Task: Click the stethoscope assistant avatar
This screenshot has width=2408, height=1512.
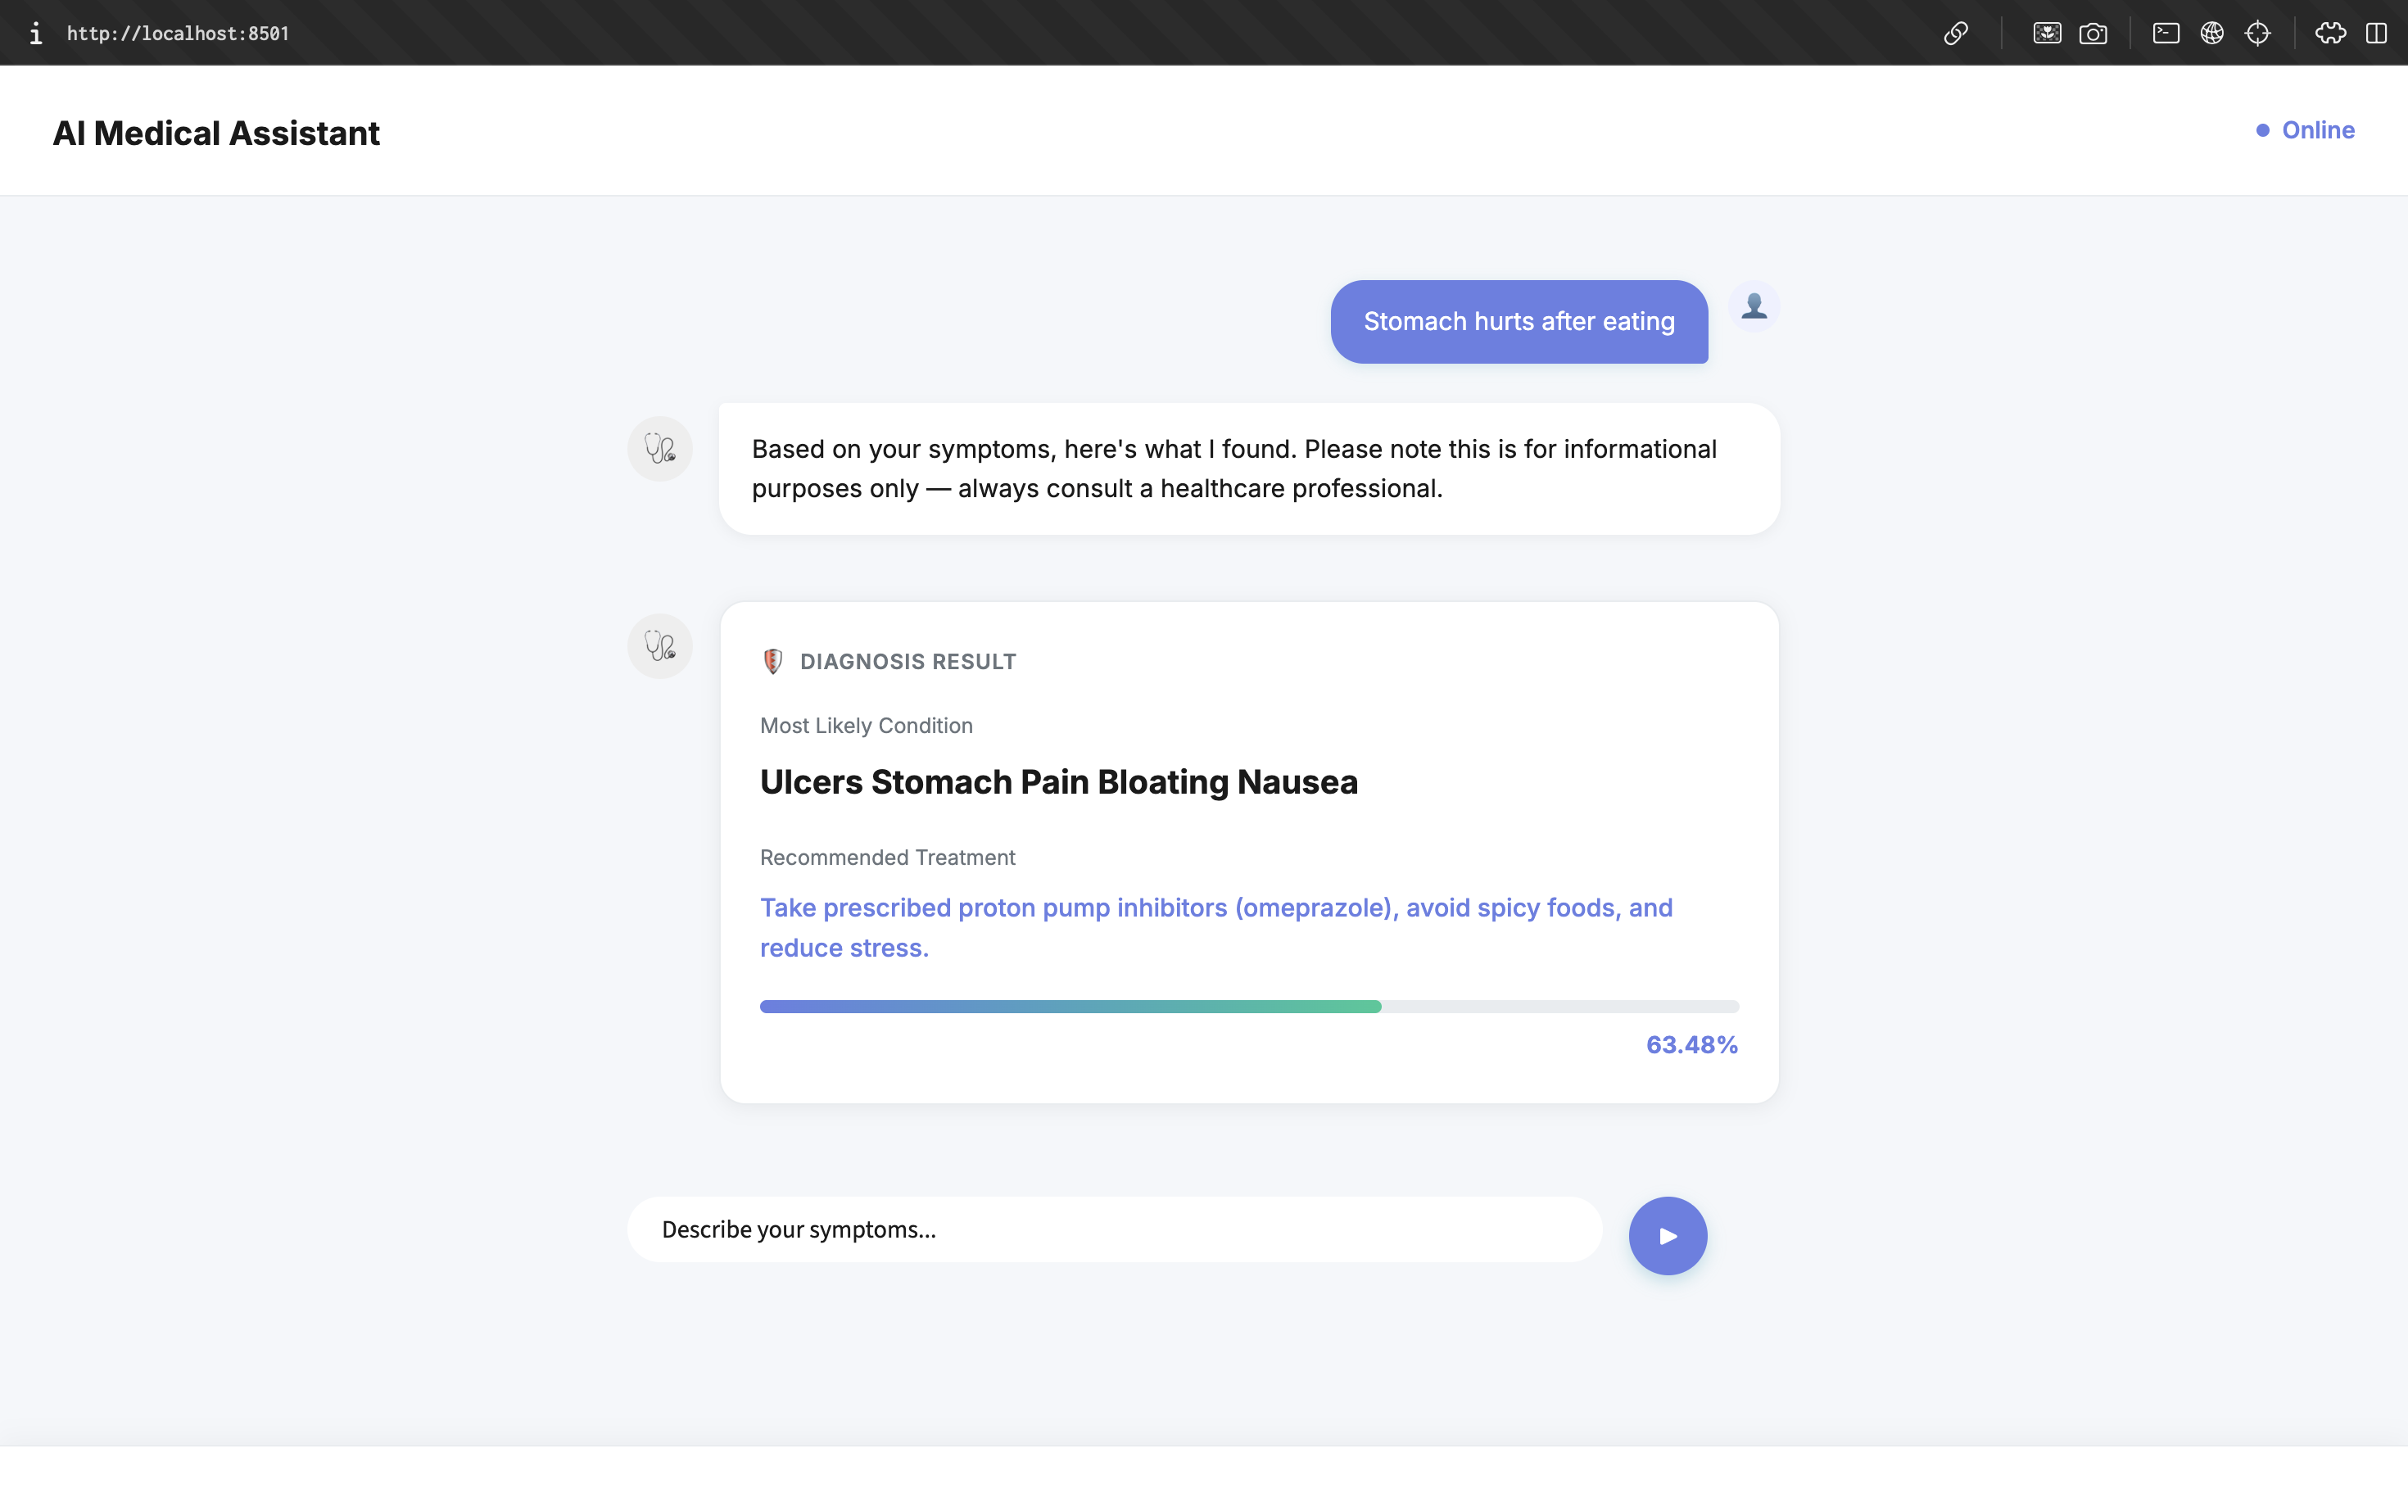Action: (659, 449)
